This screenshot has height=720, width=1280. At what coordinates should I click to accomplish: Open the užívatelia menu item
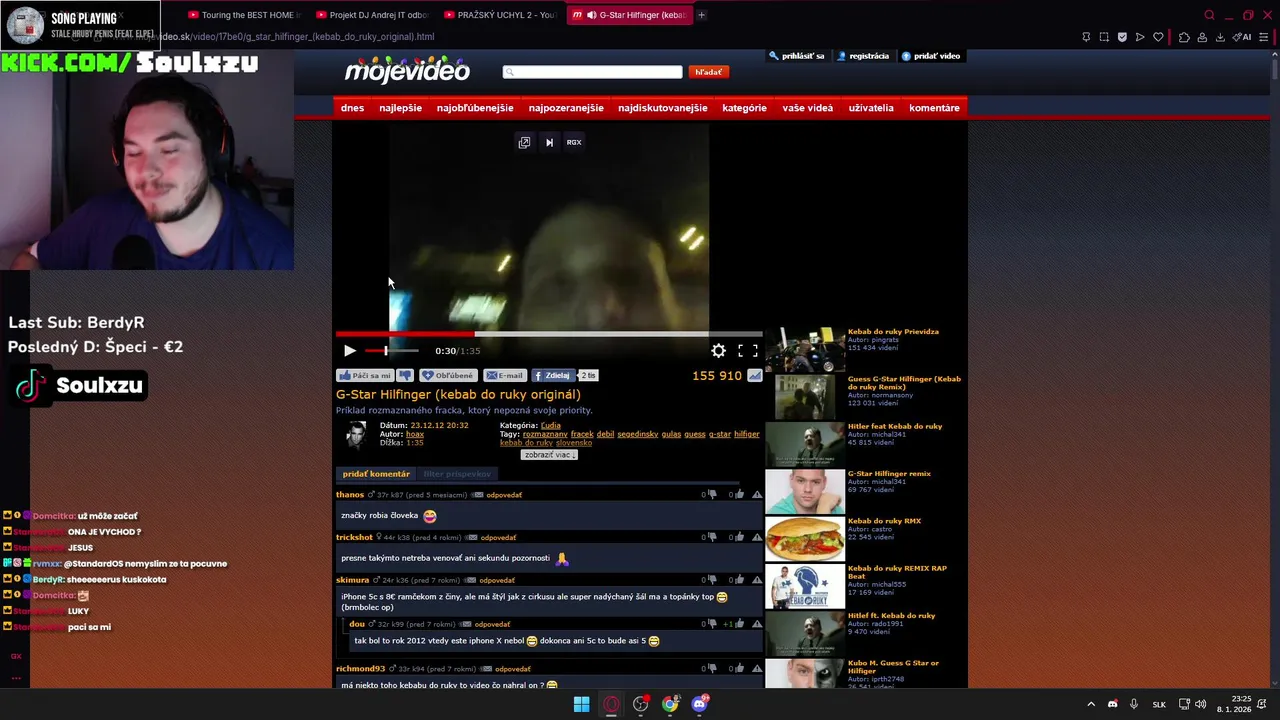(x=871, y=108)
